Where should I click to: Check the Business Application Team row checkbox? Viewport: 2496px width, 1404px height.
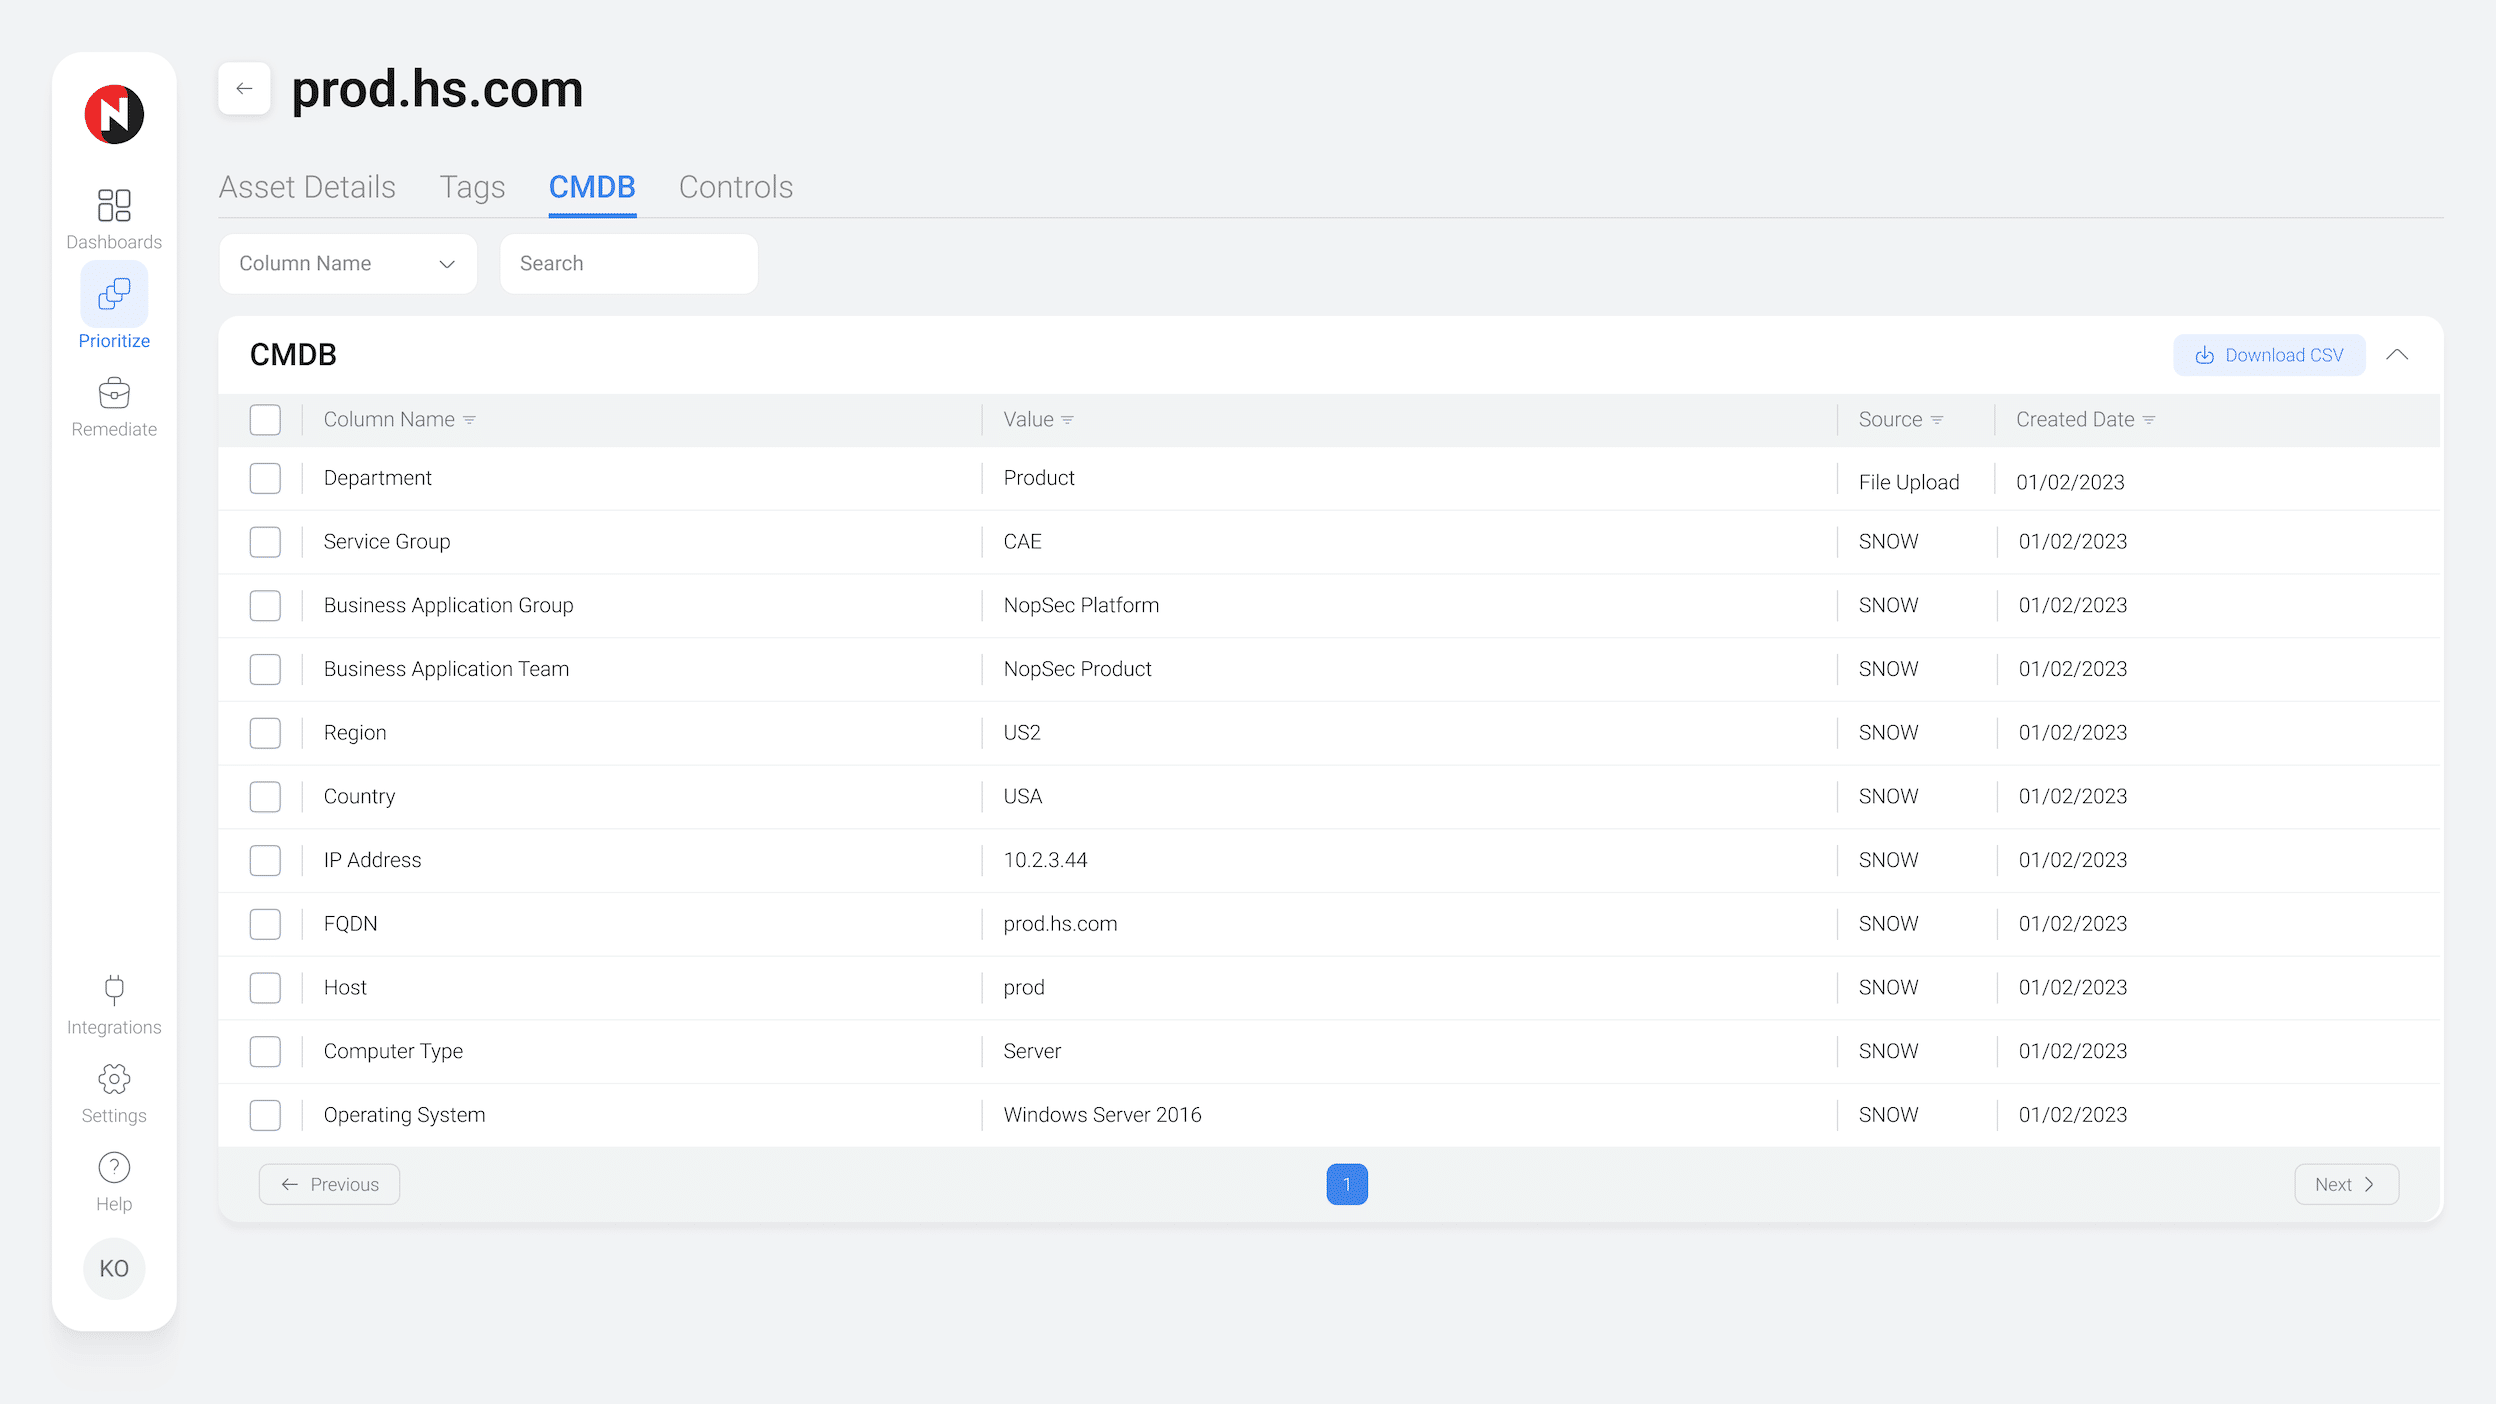(x=265, y=669)
